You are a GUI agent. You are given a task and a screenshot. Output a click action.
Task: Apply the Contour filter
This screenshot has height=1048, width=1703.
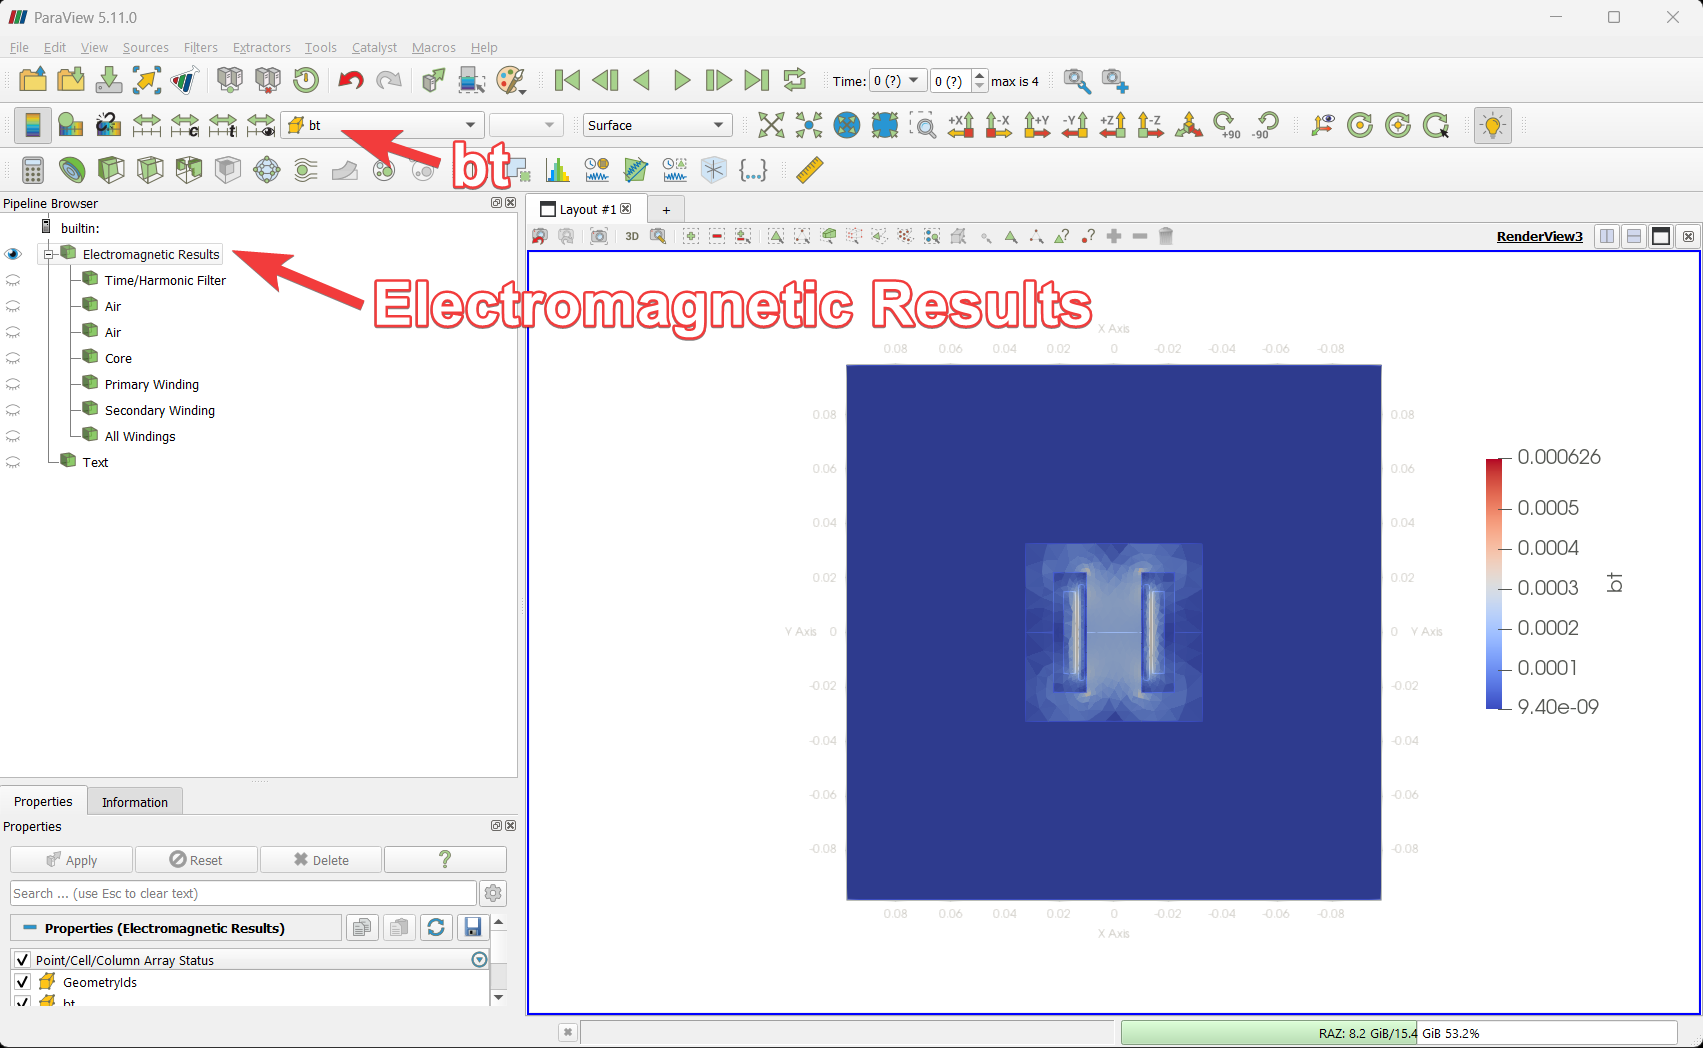click(72, 170)
